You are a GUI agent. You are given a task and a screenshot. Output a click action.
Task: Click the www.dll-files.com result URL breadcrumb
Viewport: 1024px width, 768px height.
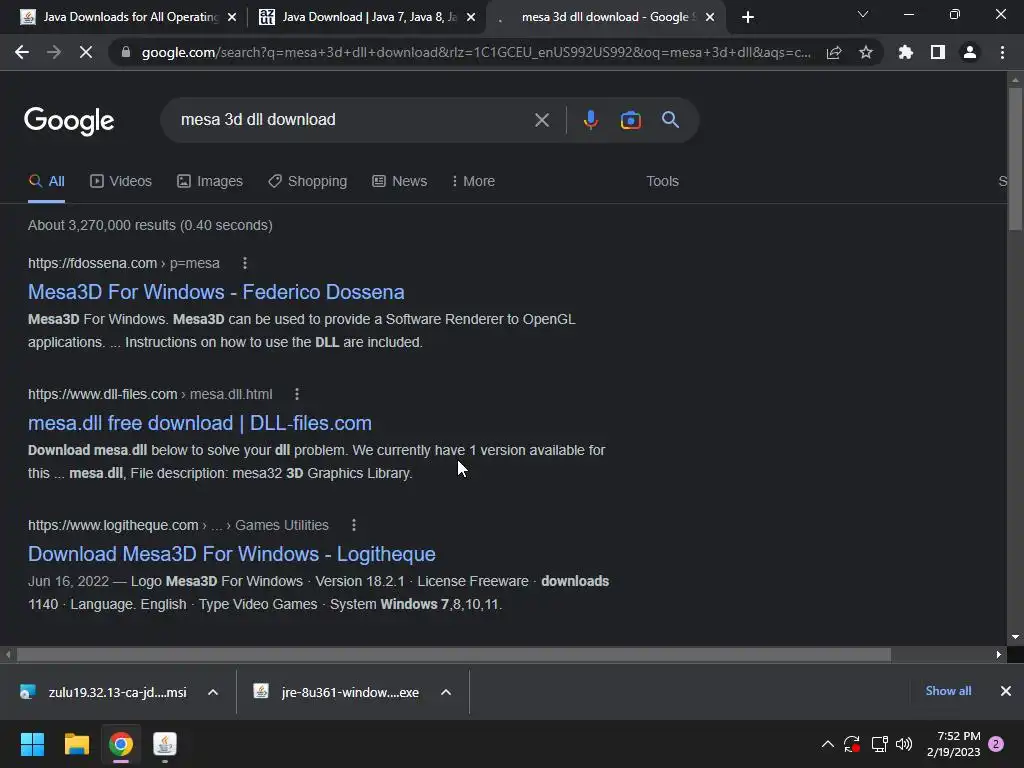(150, 394)
